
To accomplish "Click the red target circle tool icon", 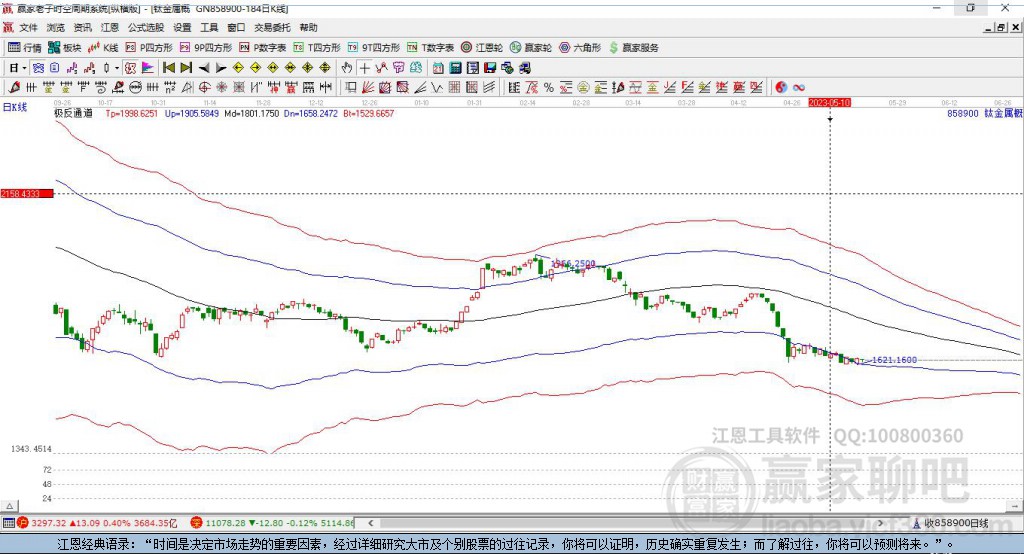I will pyautogui.click(x=203, y=88).
